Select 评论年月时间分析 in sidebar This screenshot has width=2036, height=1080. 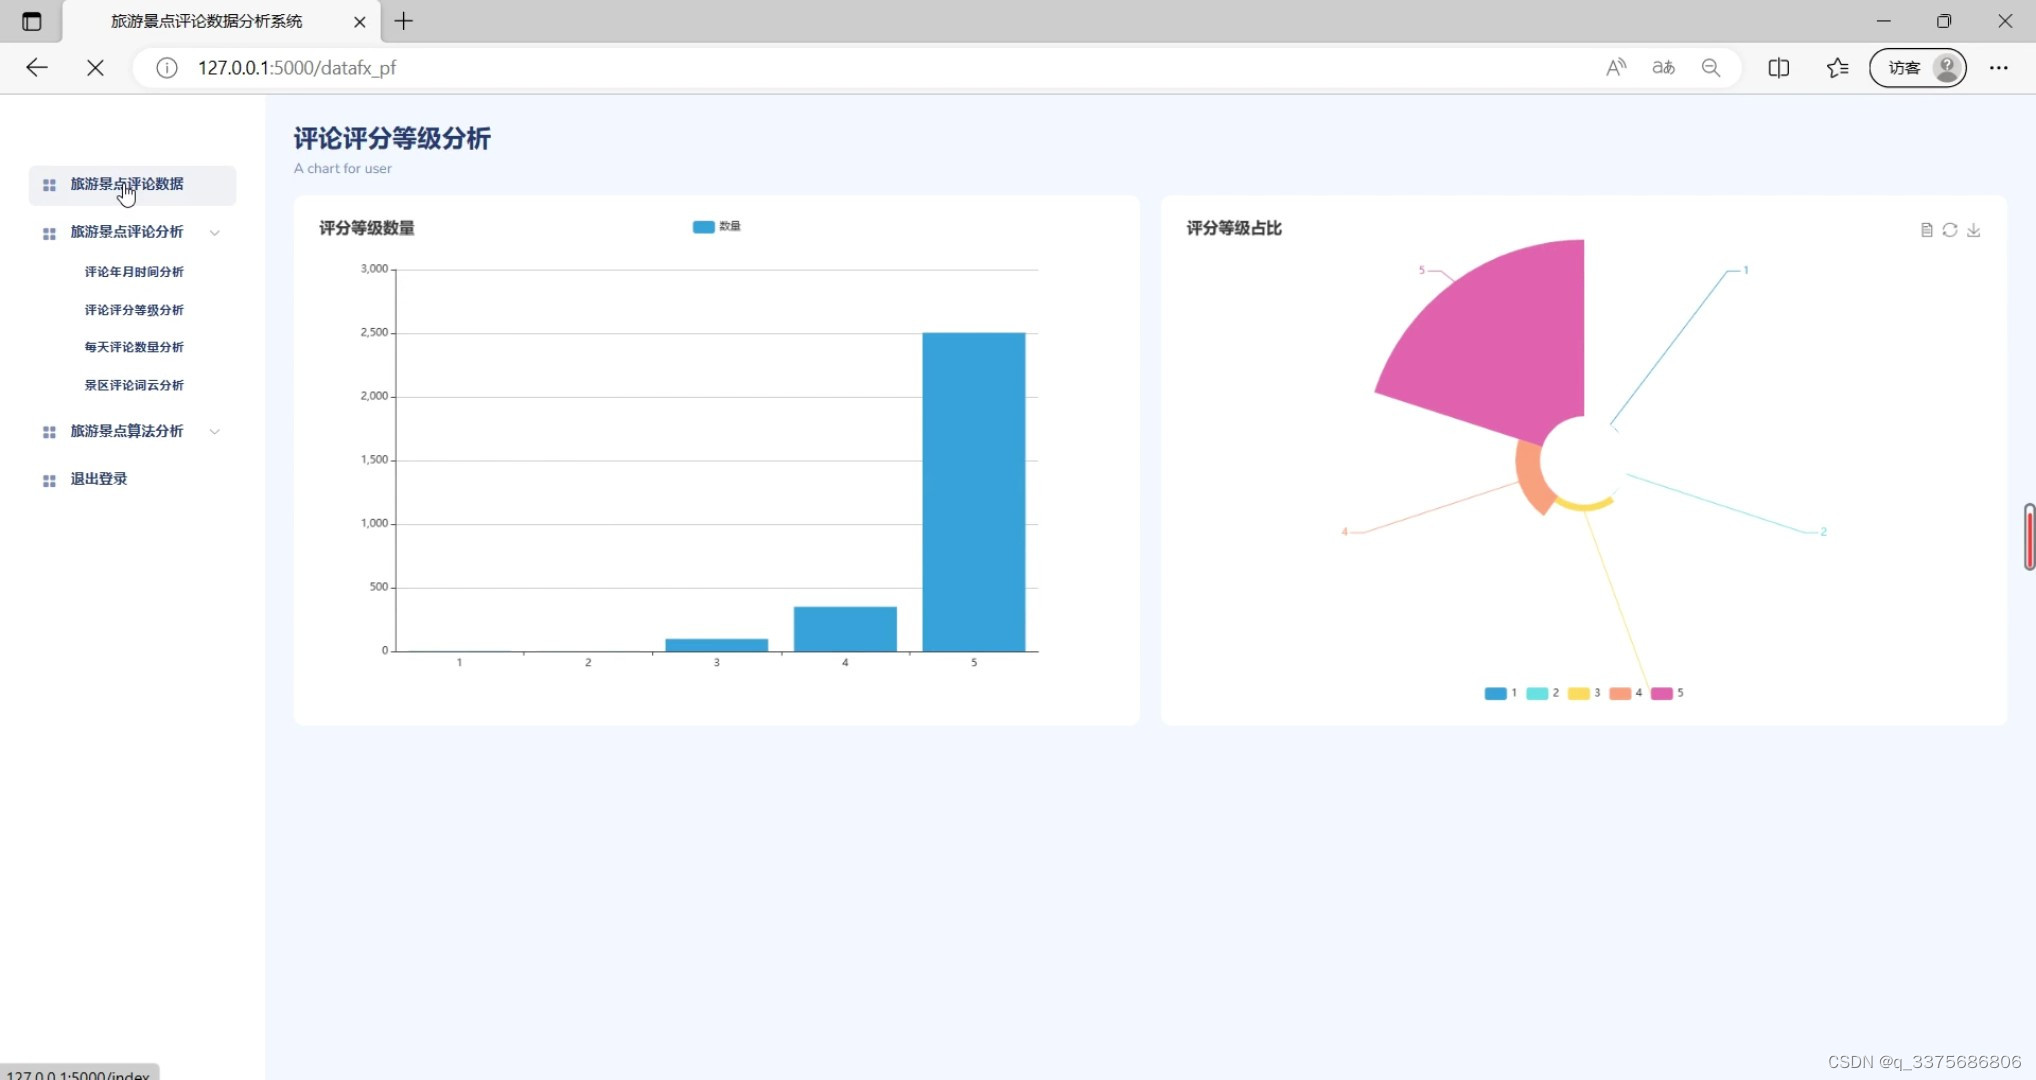point(134,272)
